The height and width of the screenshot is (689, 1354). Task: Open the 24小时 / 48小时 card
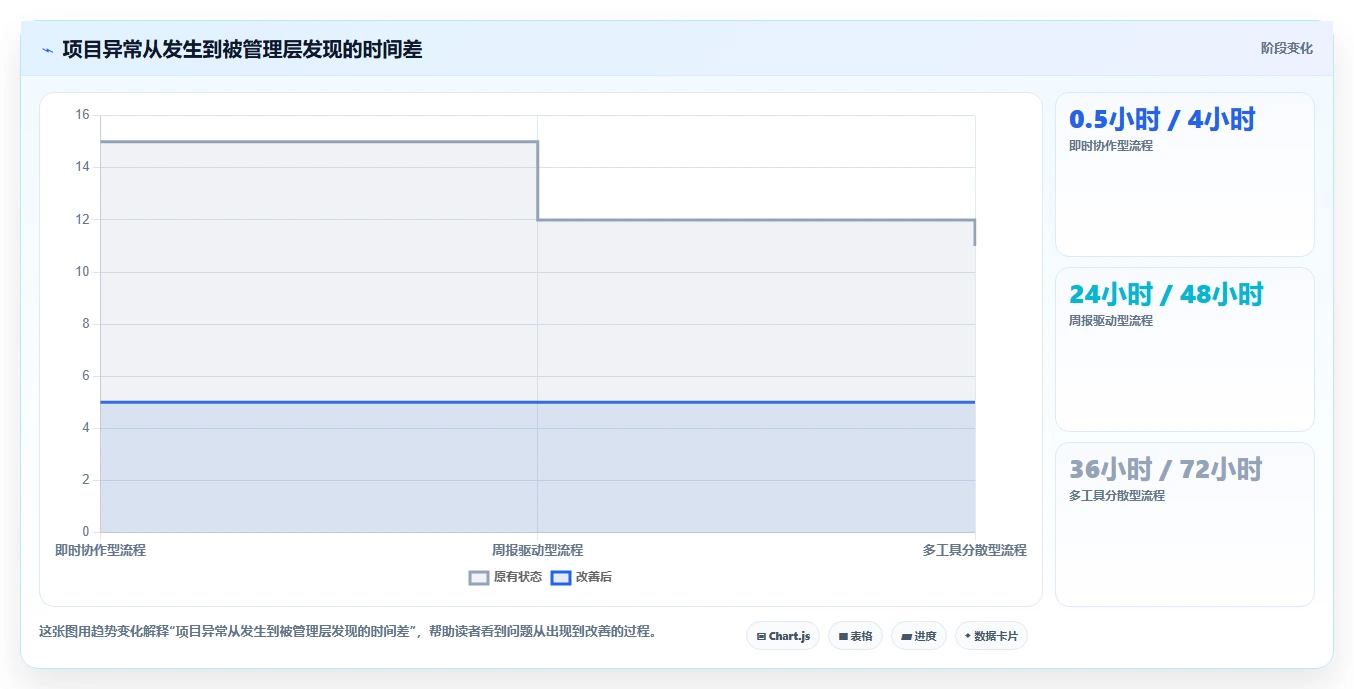tap(1185, 350)
